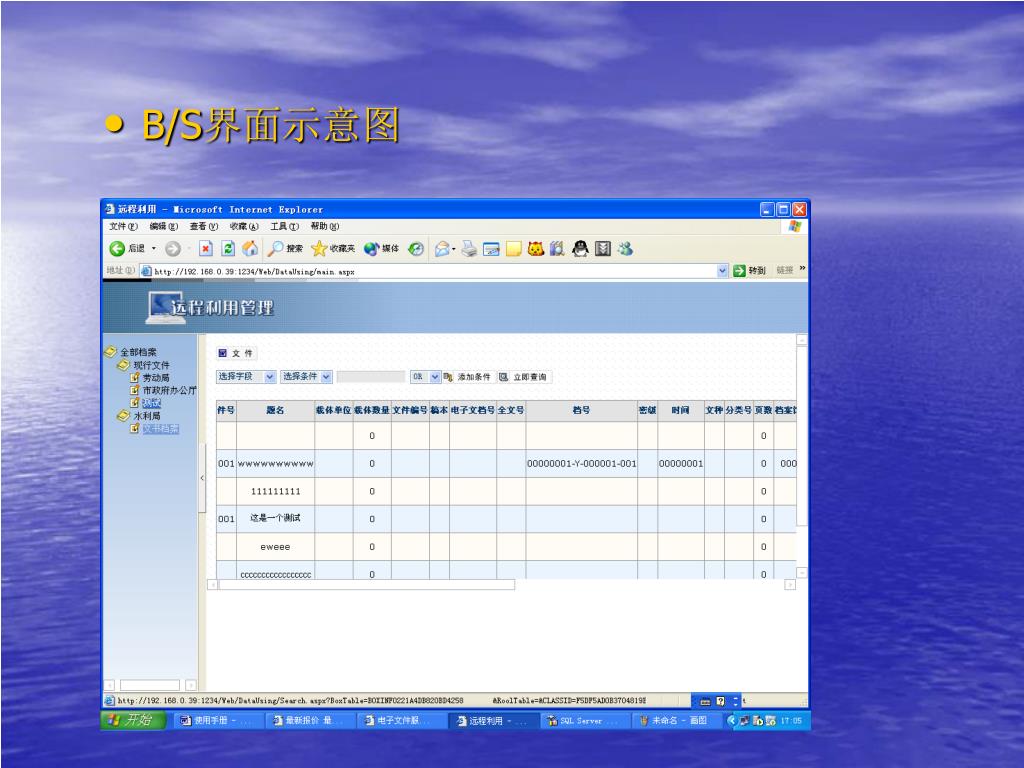Switch to SQL Server taskbar window
The width and height of the screenshot is (1024, 768).
[583, 720]
